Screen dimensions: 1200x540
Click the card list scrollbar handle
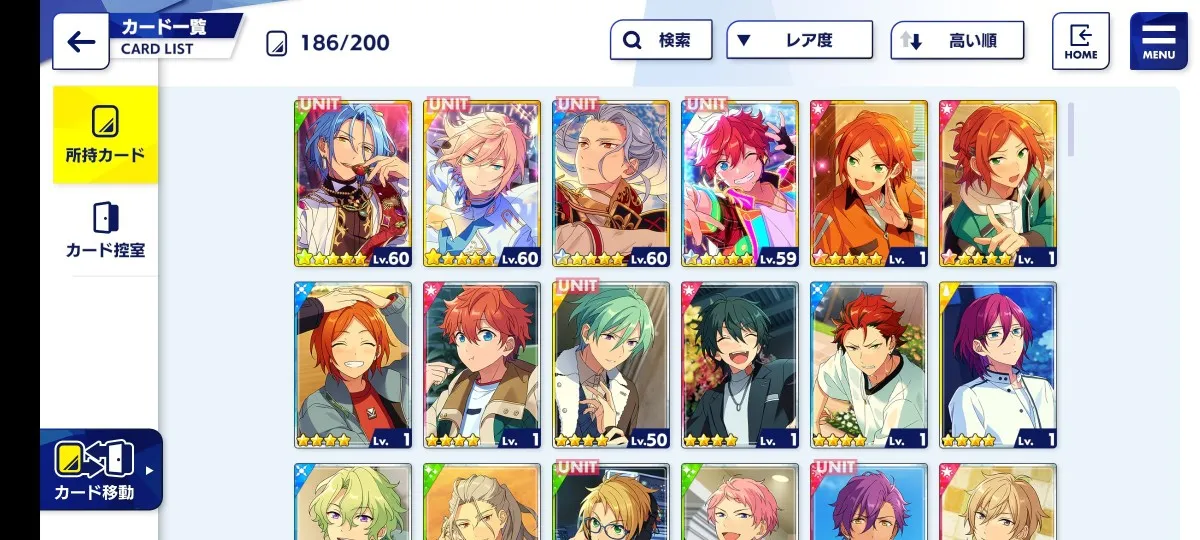click(x=1071, y=130)
